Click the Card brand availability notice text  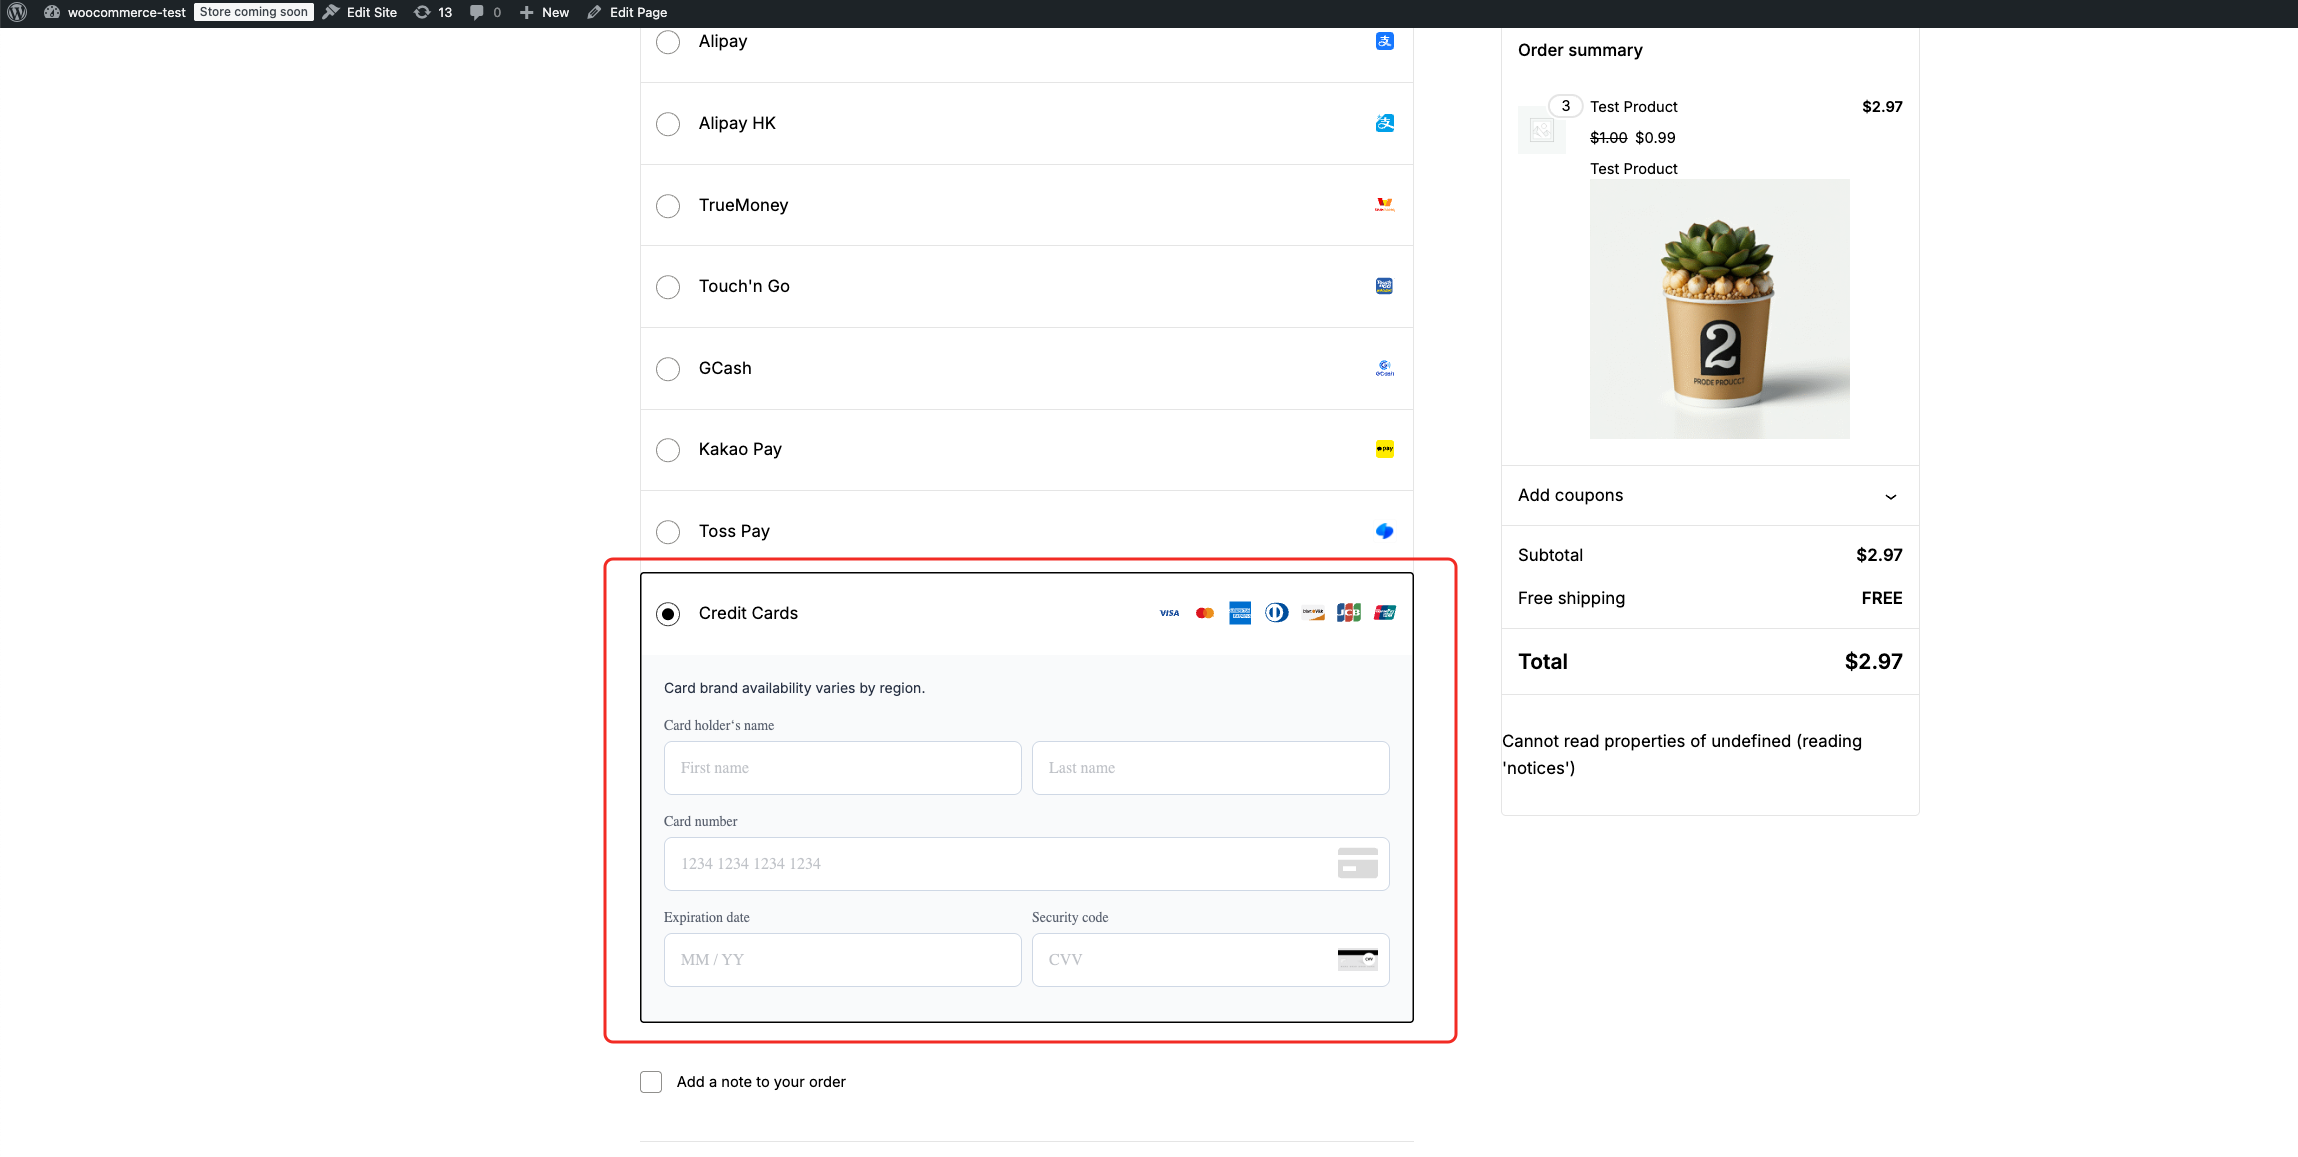794,688
